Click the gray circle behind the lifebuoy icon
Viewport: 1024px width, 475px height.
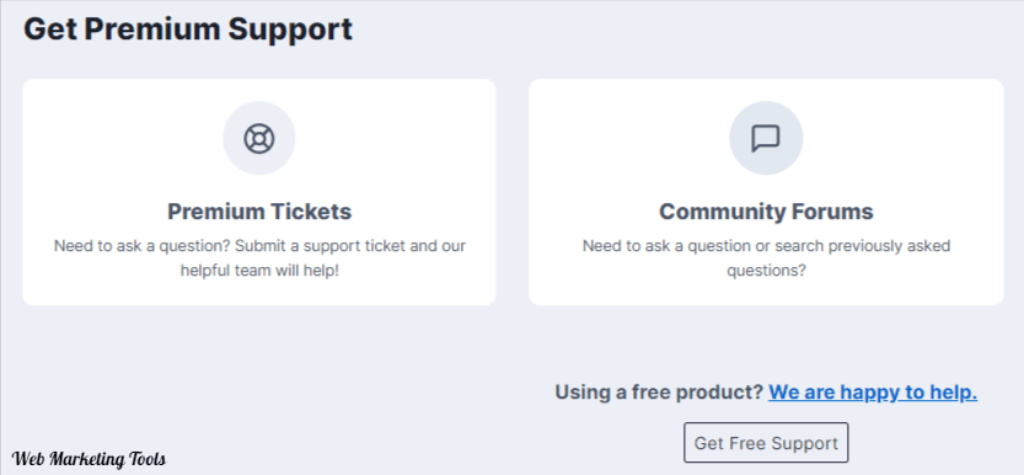[259, 139]
